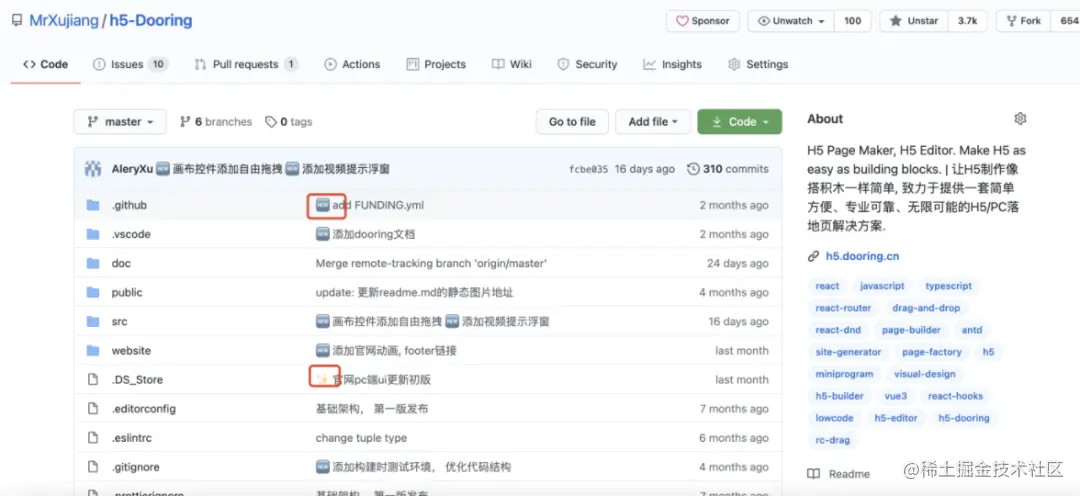Open the About settings gear icon
Screen dimensions: 1080x496
[1020, 118]
